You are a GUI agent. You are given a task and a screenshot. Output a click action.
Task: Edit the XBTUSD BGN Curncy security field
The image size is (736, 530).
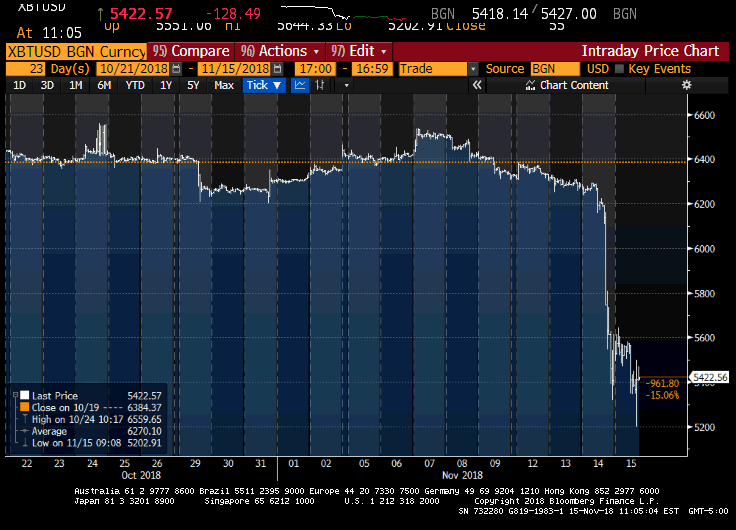pyautogui.click(x=76, y=51)
